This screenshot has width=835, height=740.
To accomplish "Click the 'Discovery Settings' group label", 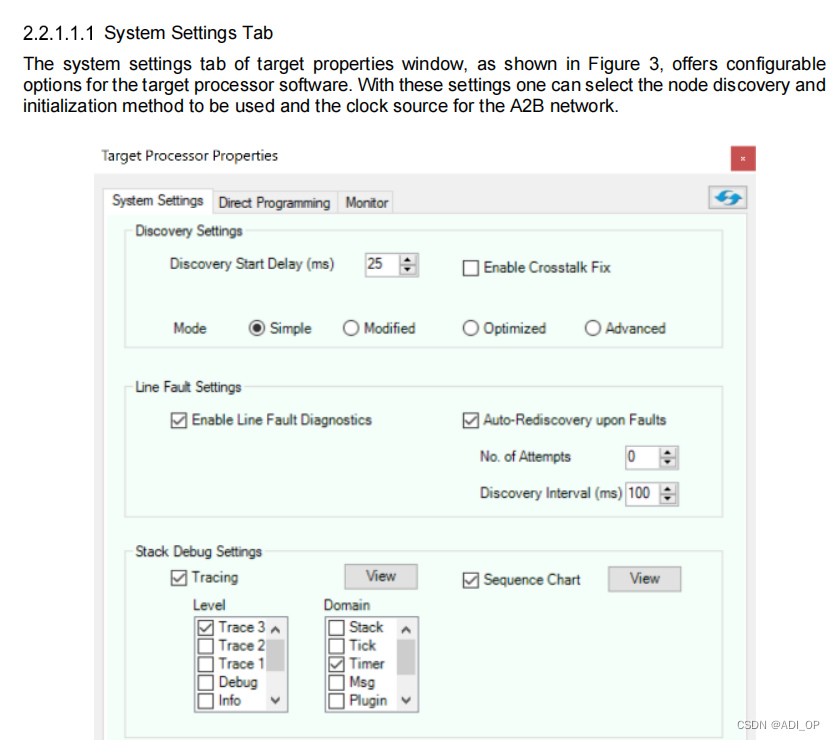I will coord(189,231).
